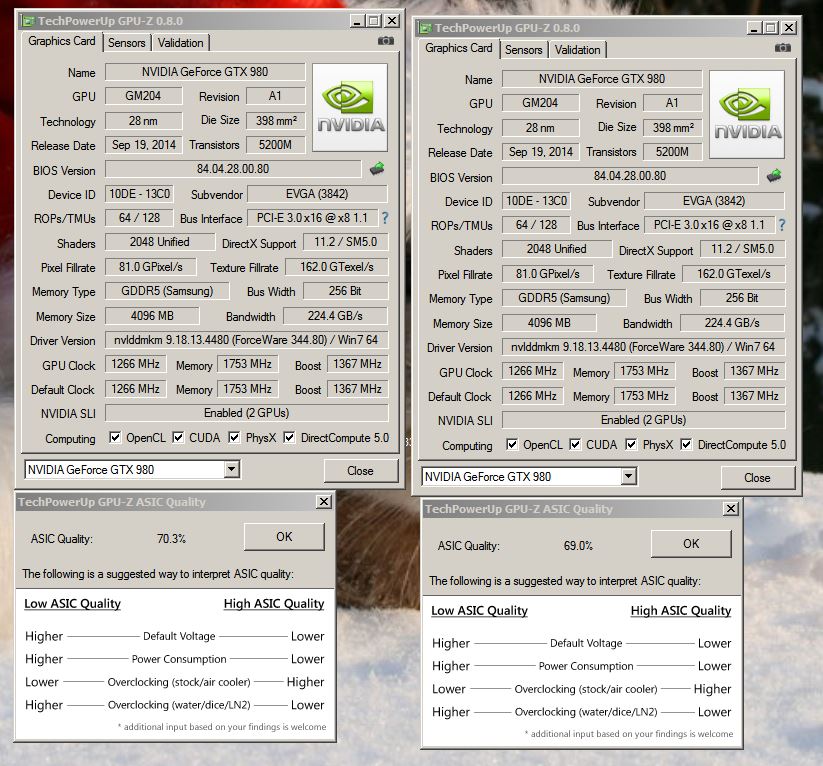The image size is (823, 766).
Task: Click OK in right ASIC Quality dialog
Action: (x=691, y=543)
